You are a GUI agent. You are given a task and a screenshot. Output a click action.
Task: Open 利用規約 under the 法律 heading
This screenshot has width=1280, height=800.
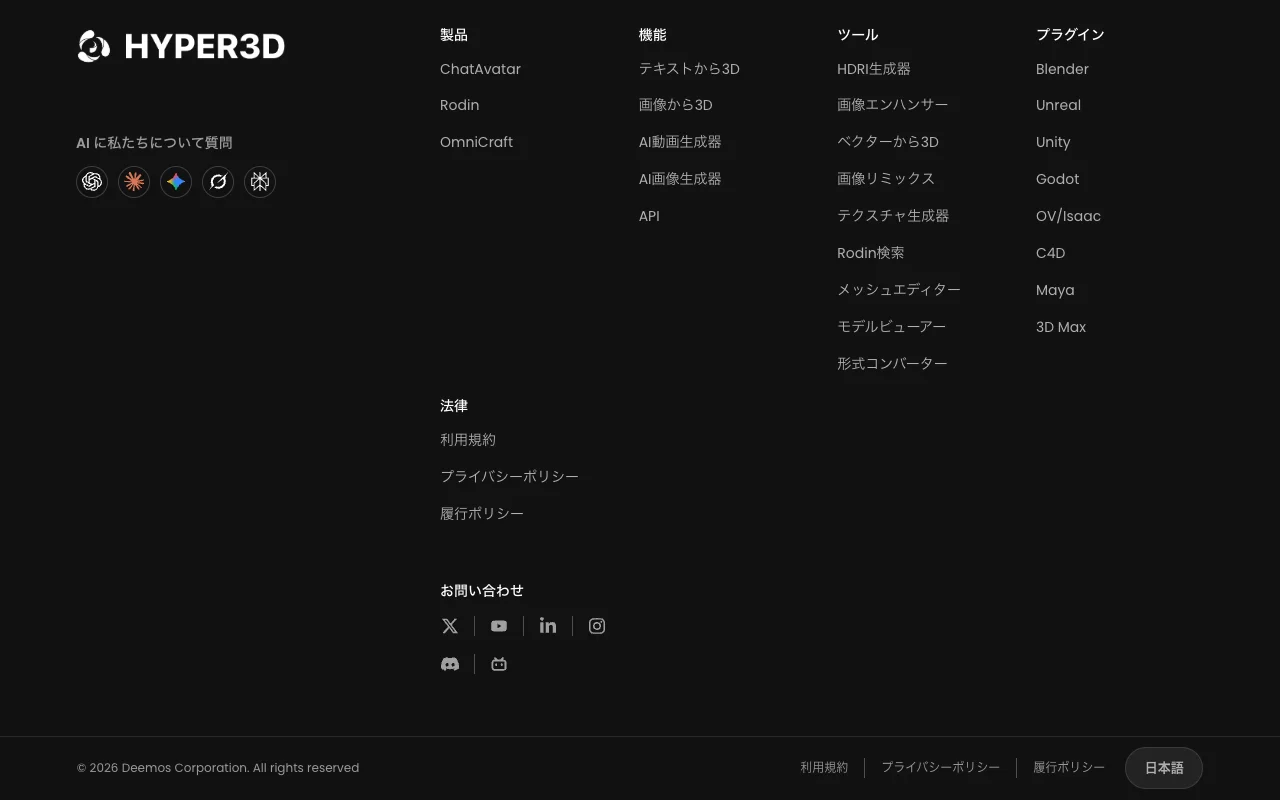tap(468, 440)
